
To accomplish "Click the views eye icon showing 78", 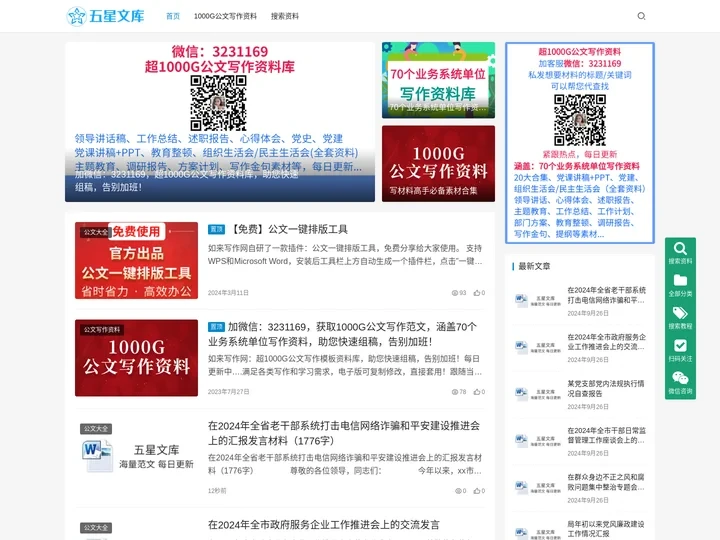I will (x=455, y=392).
